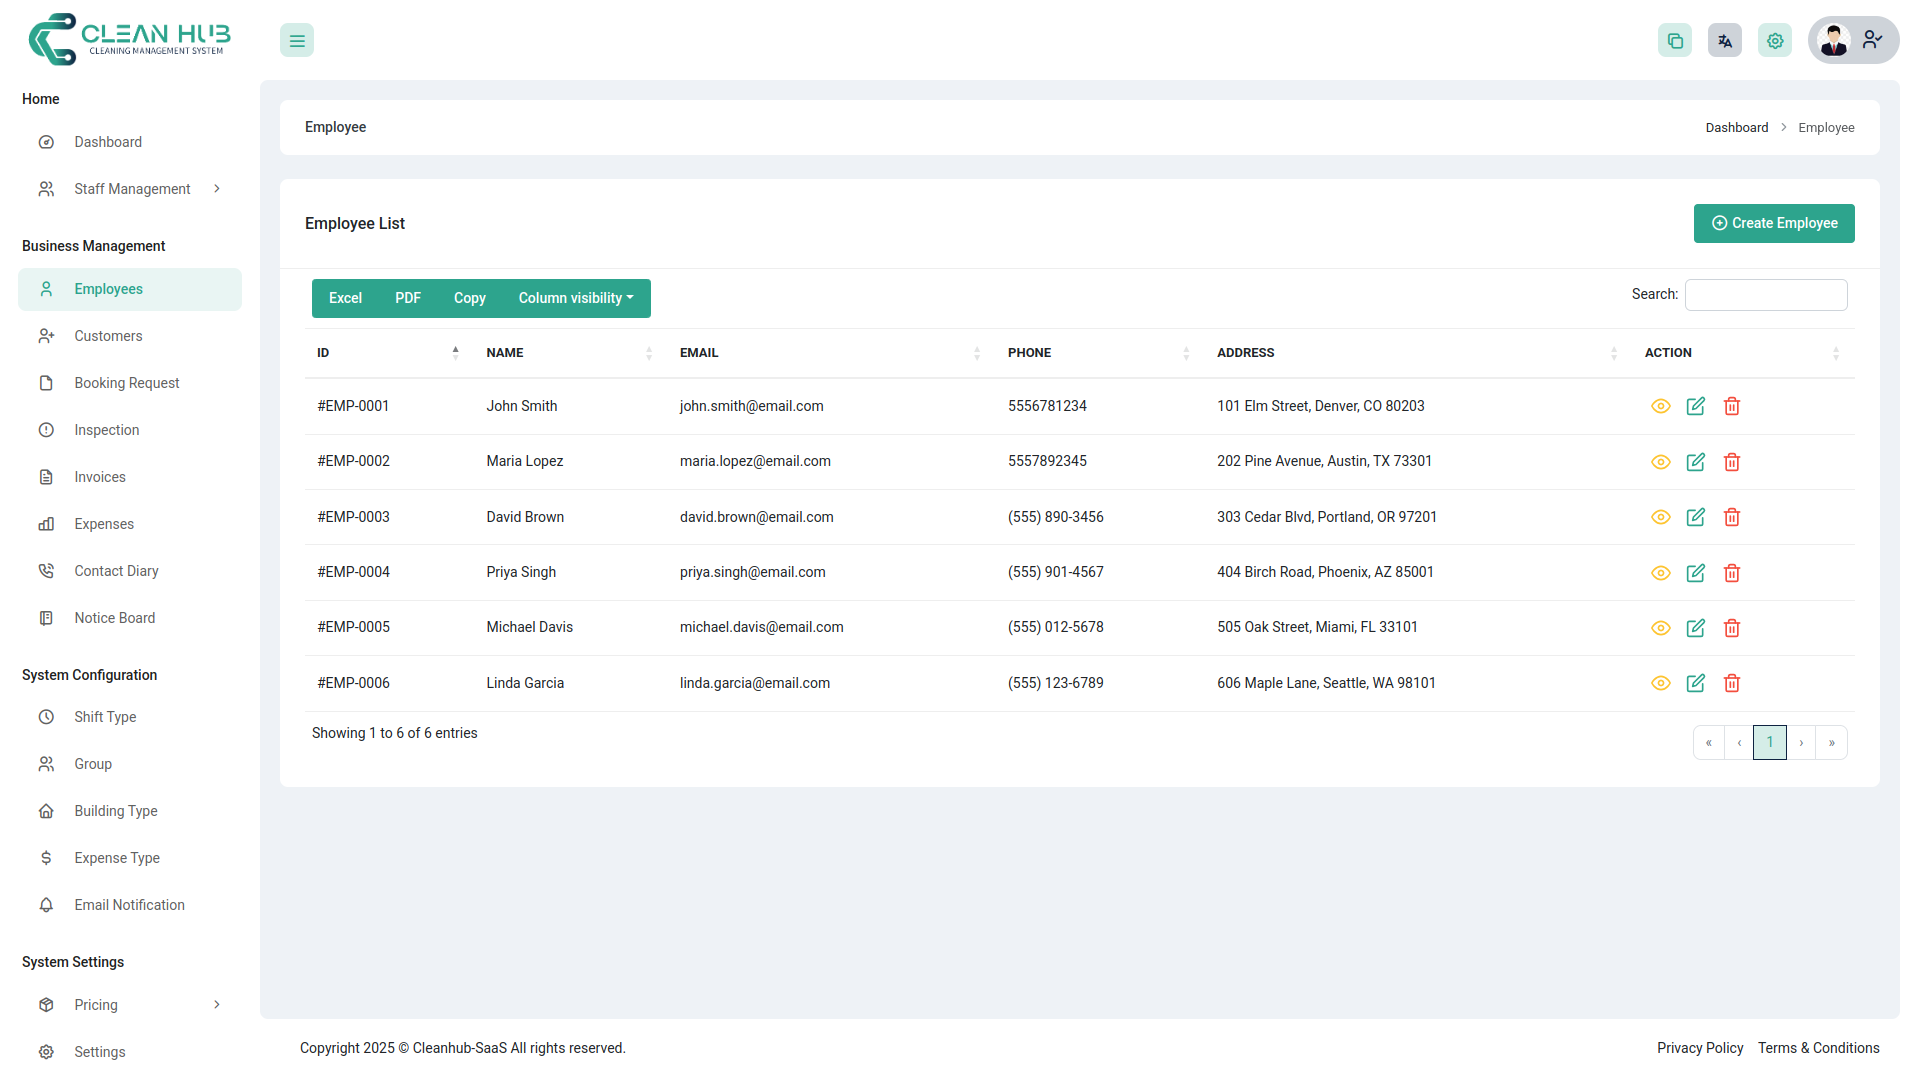The height and width of the screenshot is (1080, 1920).
Task: Open the Notice Board from the sidebar
Action: coord(114,617)
